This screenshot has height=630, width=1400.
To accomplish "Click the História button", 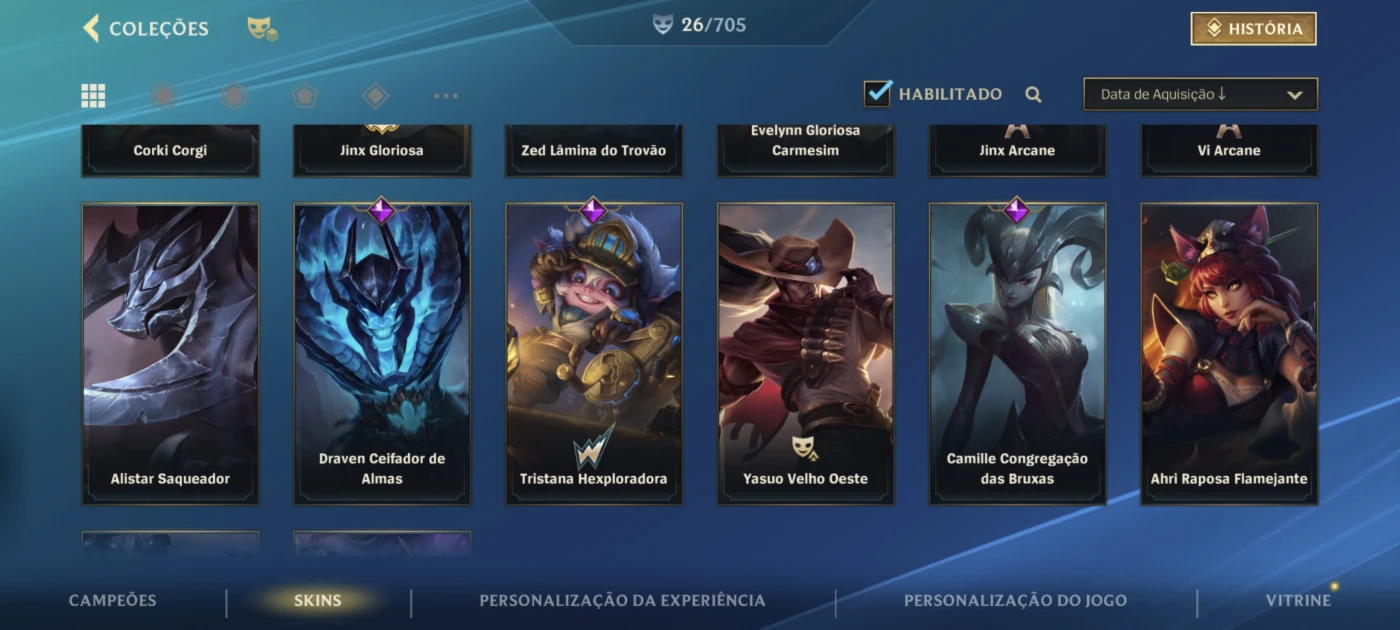I will click(x=1253, y=29).
